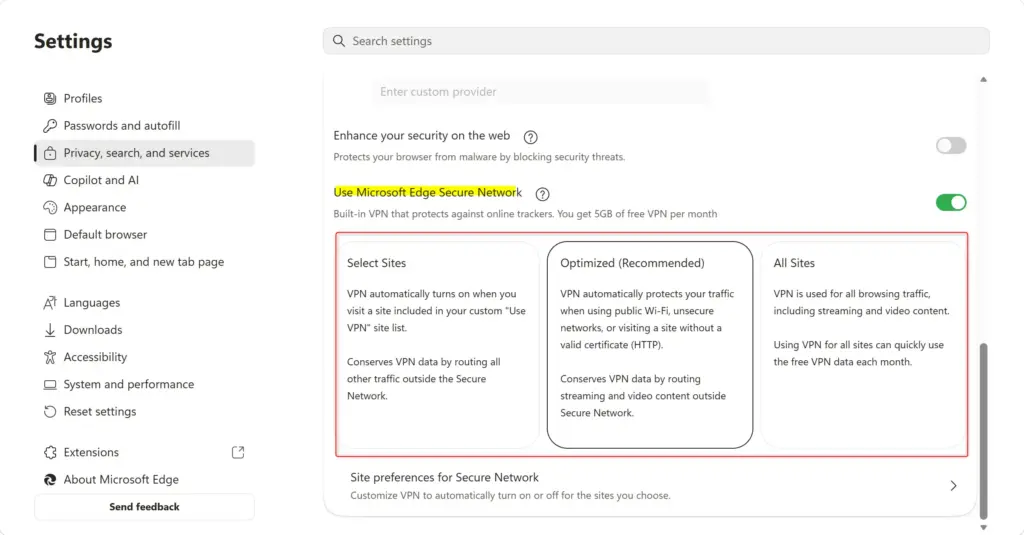Choose the All Sites VPN mode card
Image resolution: width=1024 pixels, height=535 pixels.
pos(863,345)
